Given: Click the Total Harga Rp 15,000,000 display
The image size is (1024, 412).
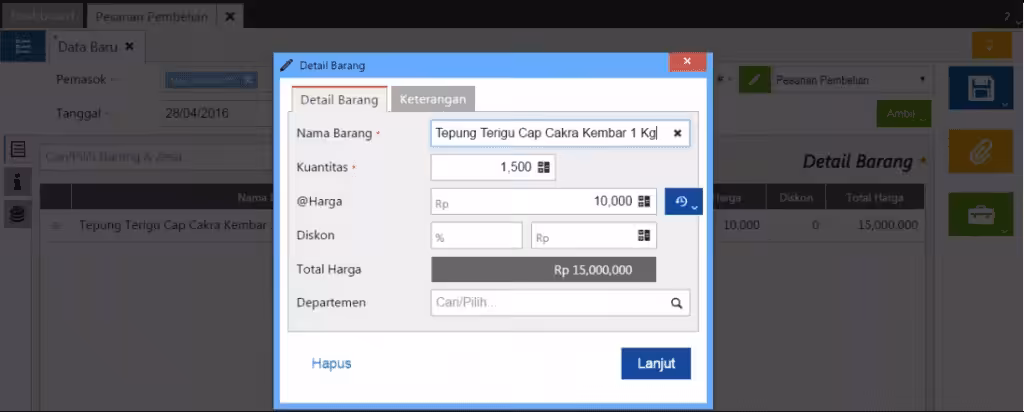Looking at the screenshot, I should pyautogui.click(x=543, y=270).
